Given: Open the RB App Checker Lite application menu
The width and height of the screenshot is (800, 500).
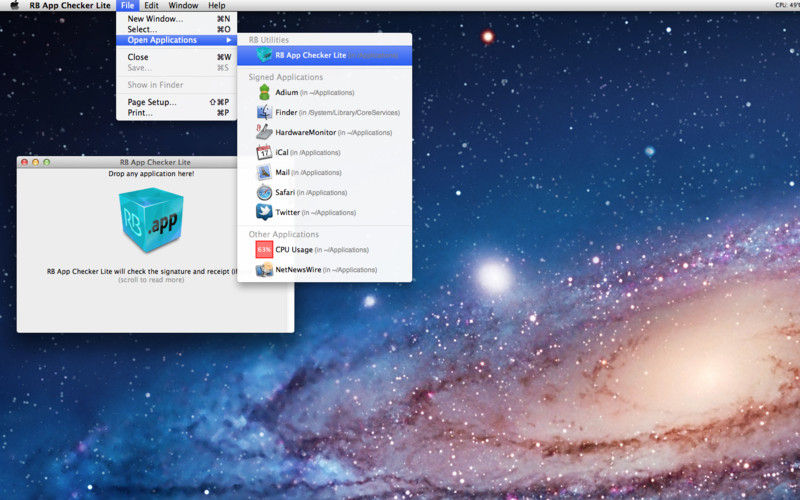Looking at the screenshot, I should [70, 6].
